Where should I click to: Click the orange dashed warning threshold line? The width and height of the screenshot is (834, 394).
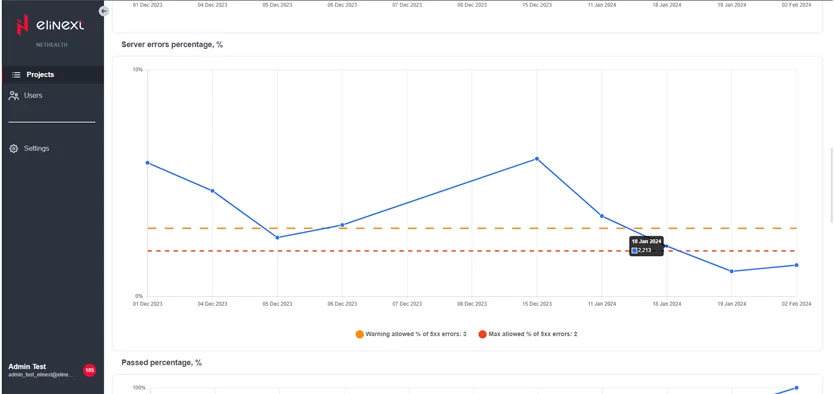472,228
